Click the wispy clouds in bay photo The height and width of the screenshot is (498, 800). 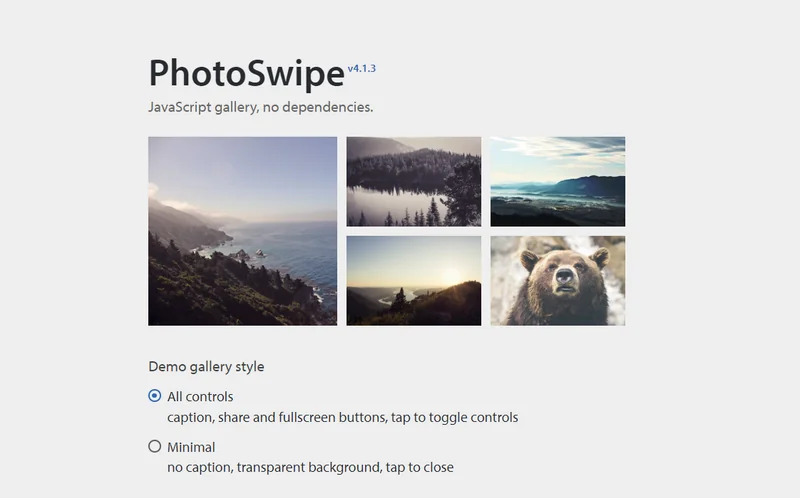[561, 146]
